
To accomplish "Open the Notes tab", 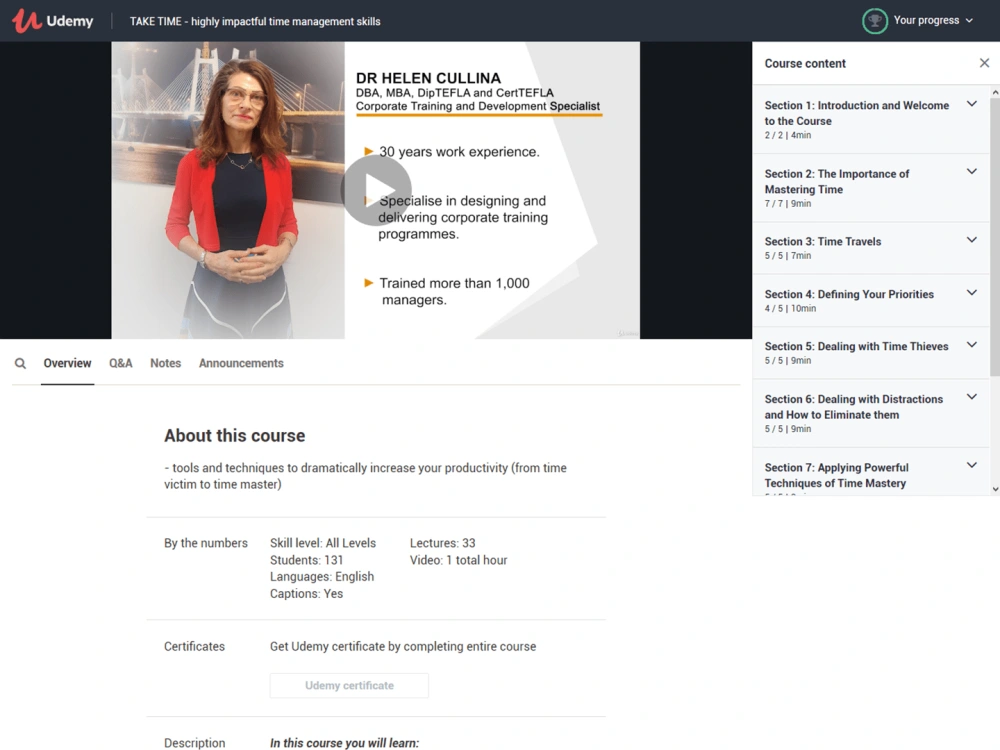I will (165, 363).
